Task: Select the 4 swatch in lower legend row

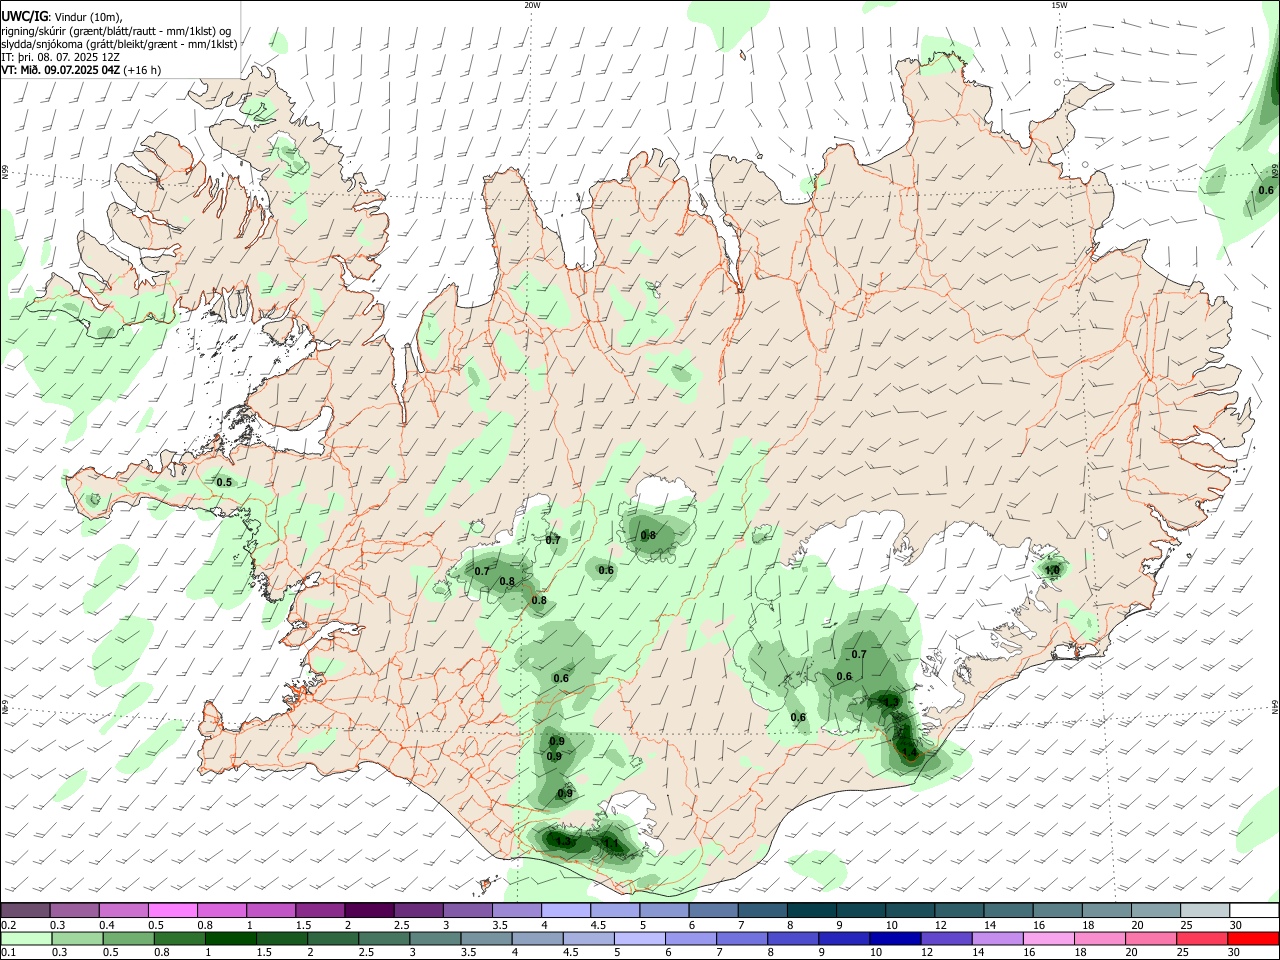Action: 538,939
